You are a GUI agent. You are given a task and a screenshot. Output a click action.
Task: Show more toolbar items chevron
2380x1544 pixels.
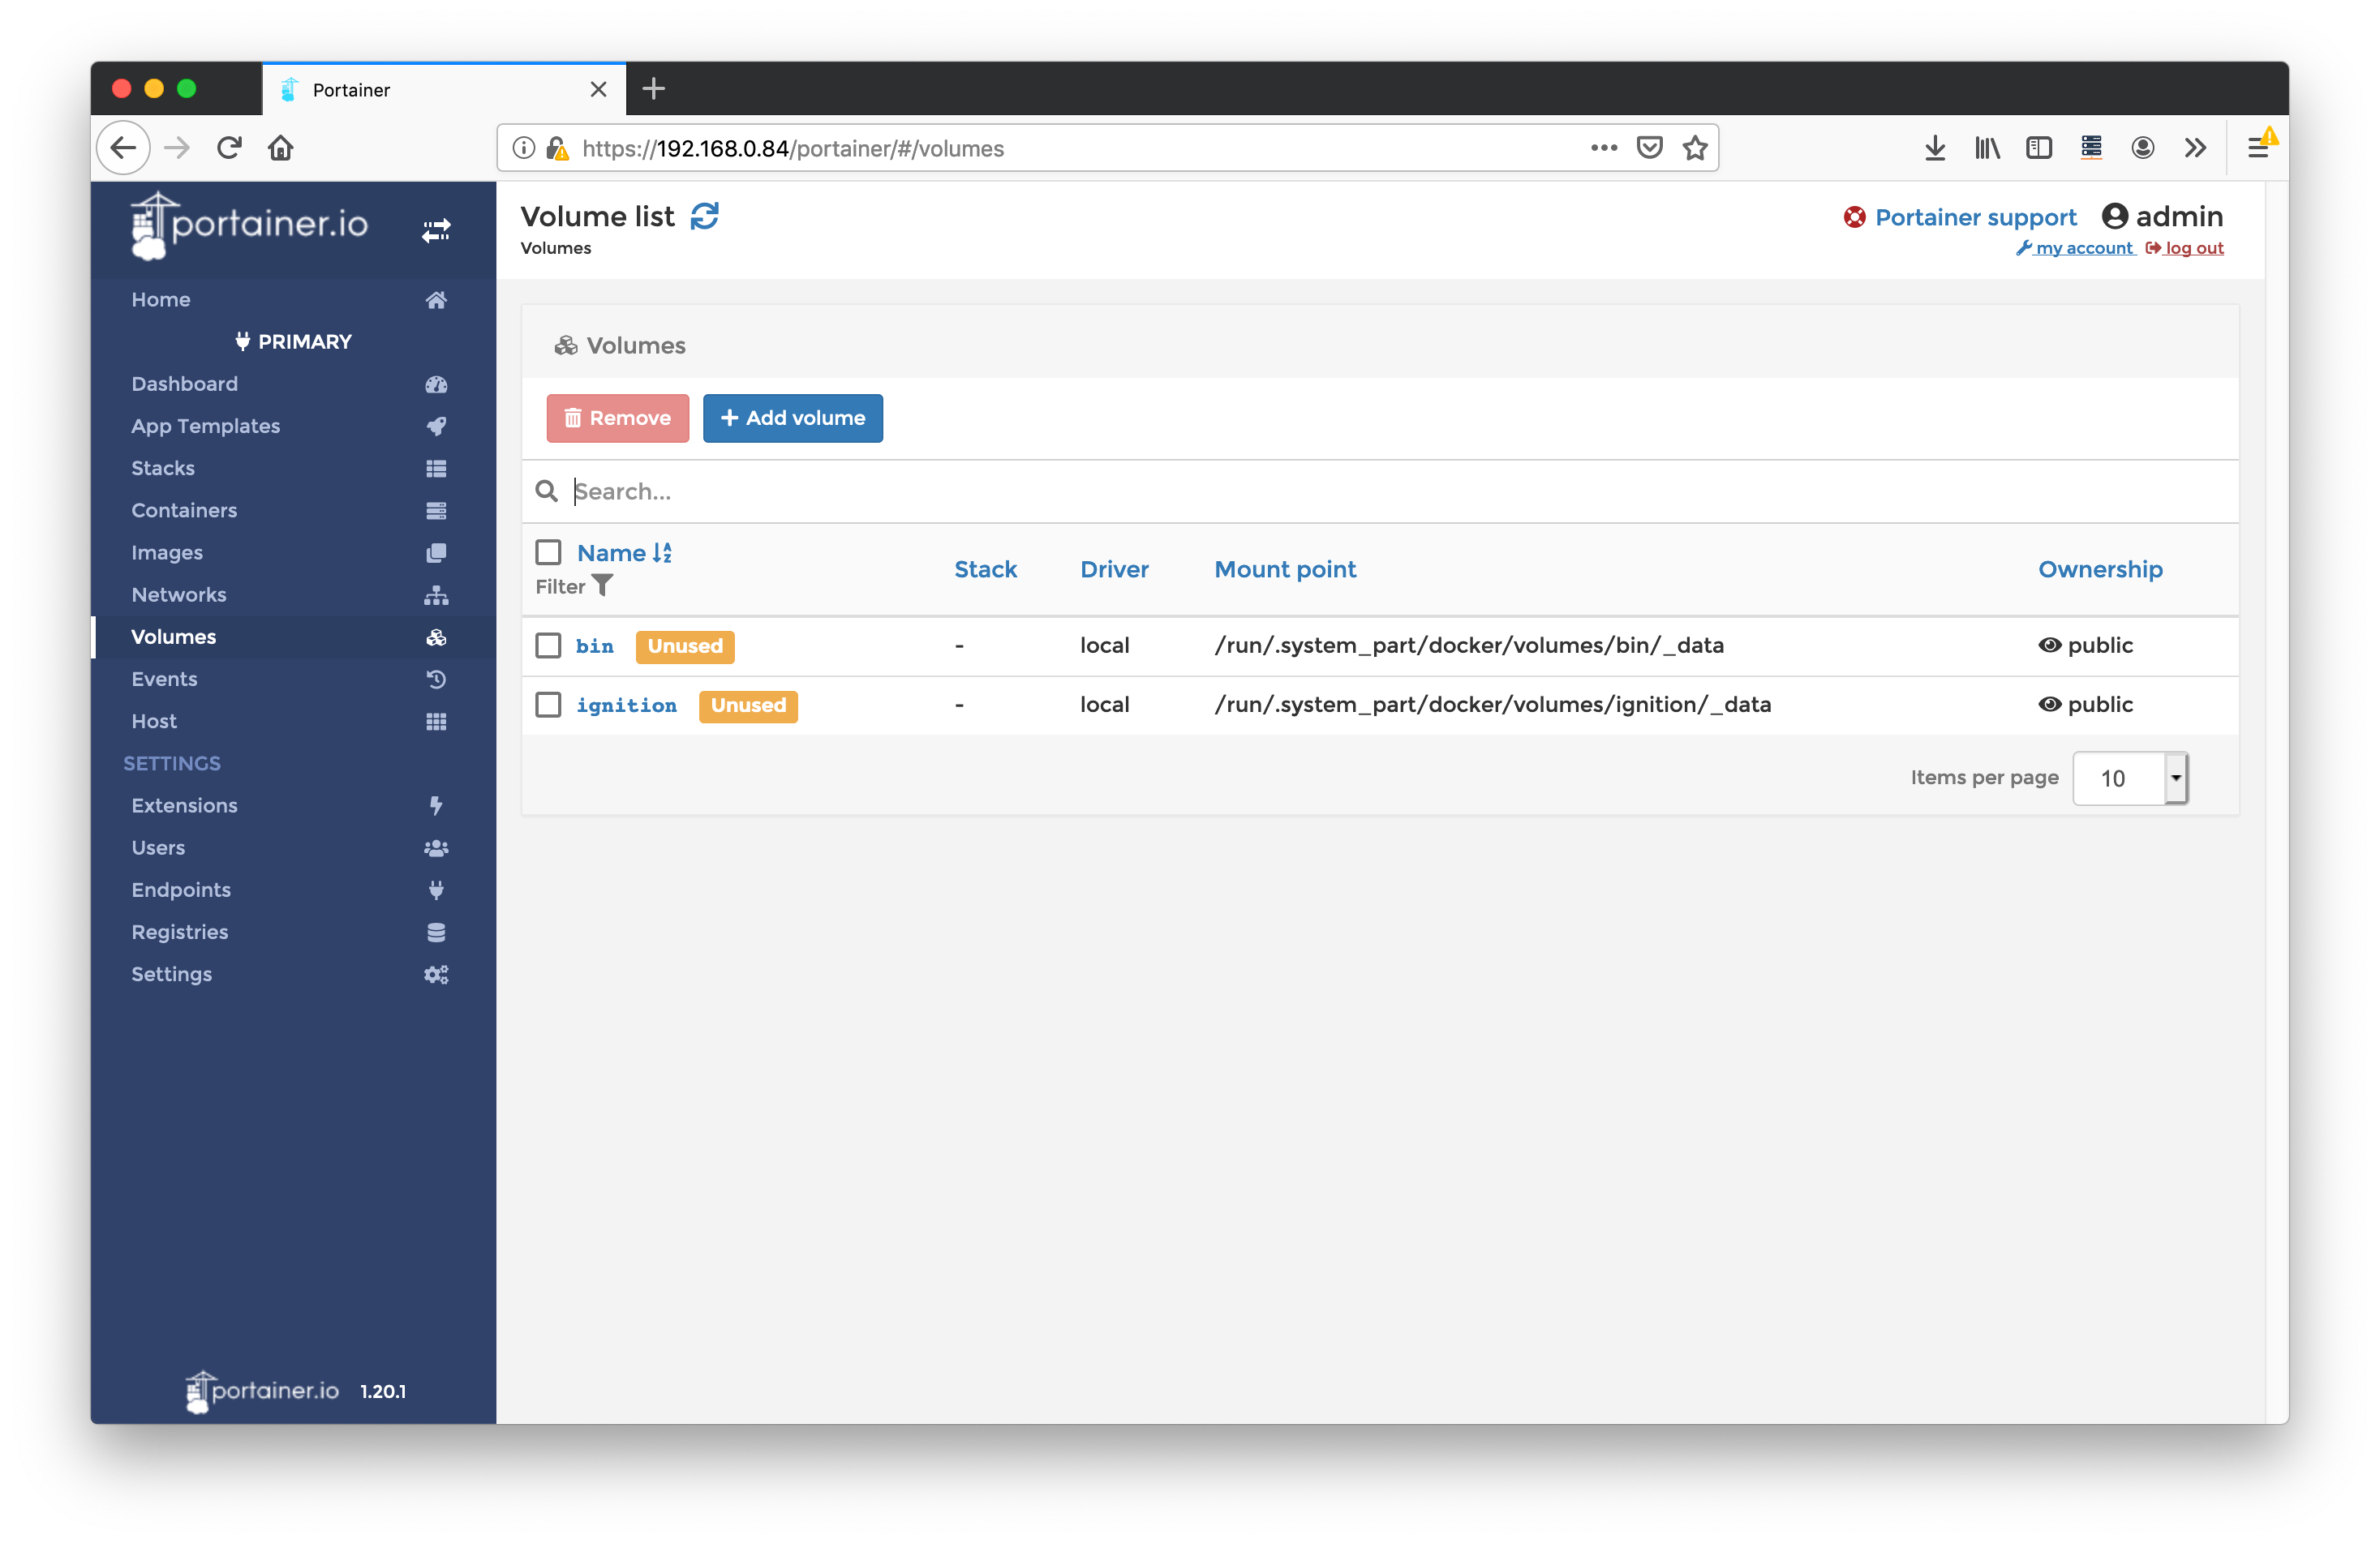tap(2195, 148)
